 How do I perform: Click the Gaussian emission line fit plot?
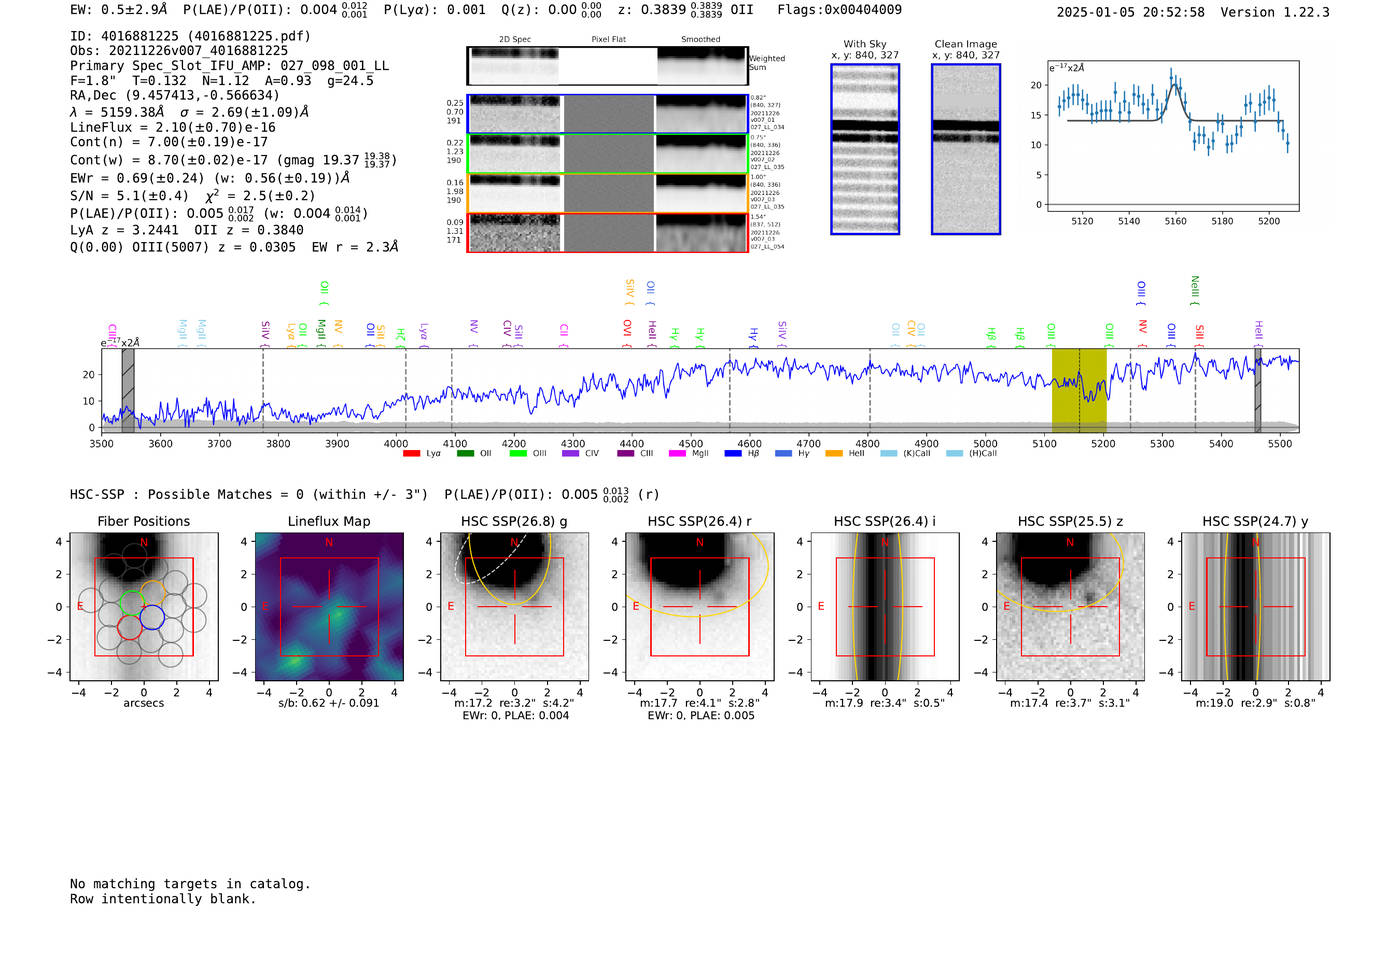(x=1173, y=136)
